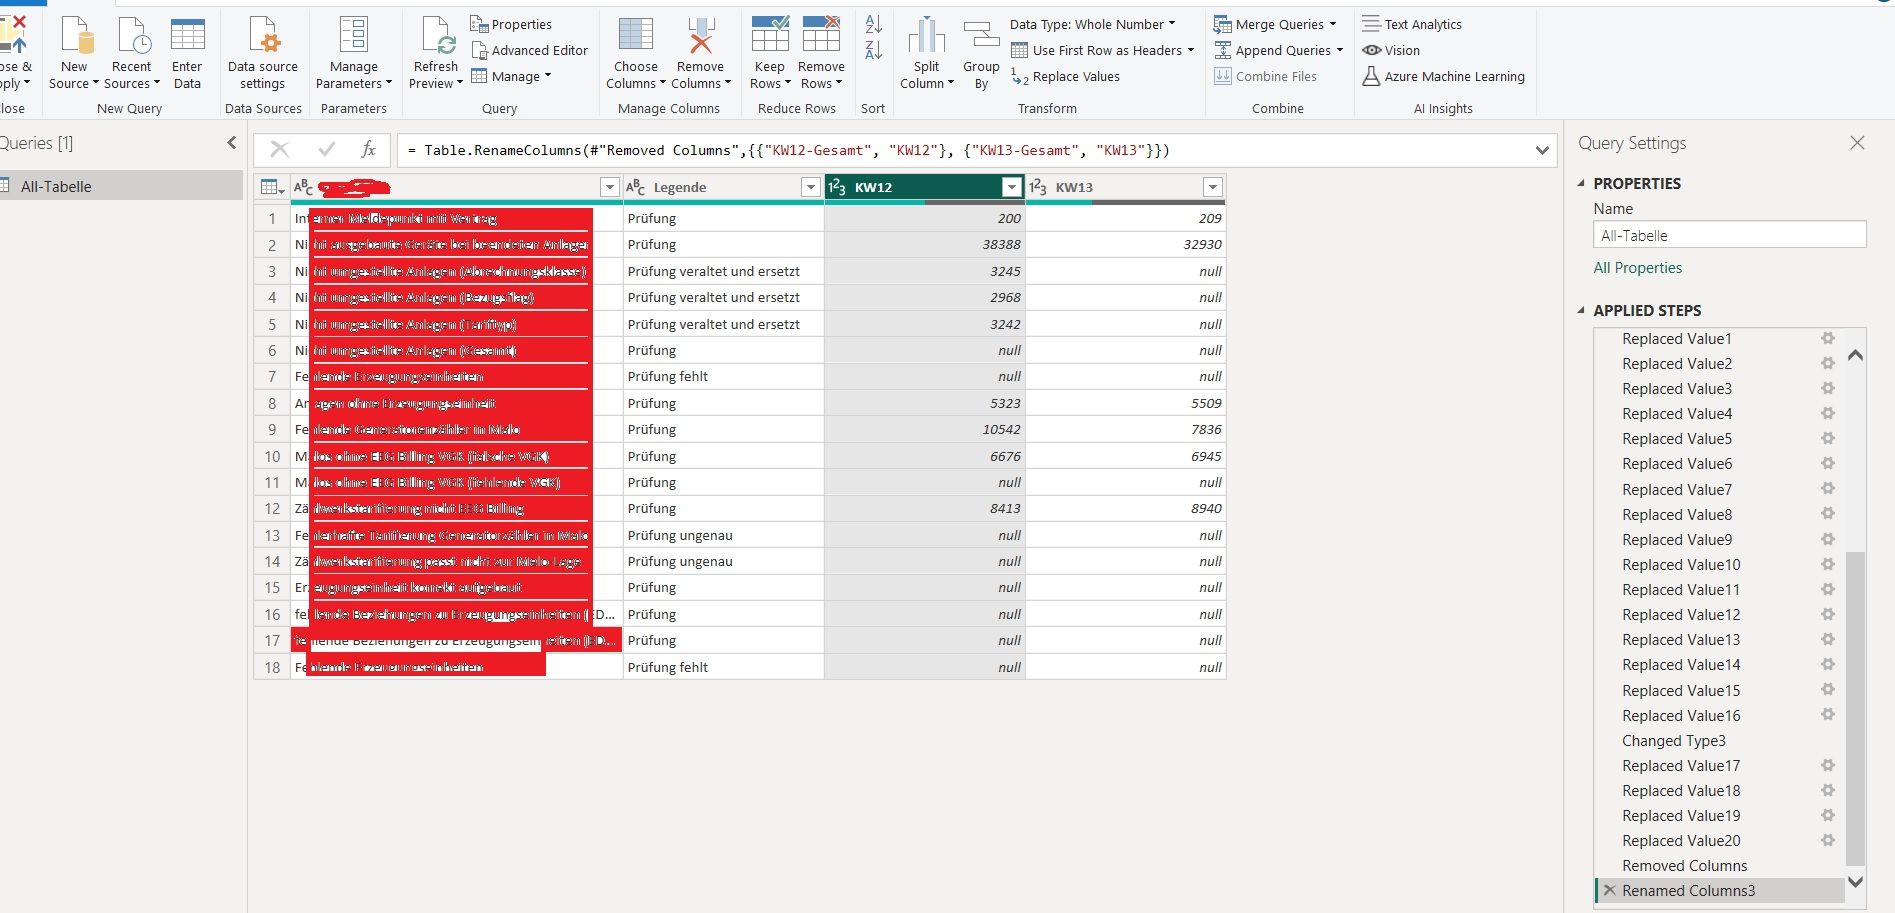
Task: Click the query Name input field
Action: click(1729, 235)
